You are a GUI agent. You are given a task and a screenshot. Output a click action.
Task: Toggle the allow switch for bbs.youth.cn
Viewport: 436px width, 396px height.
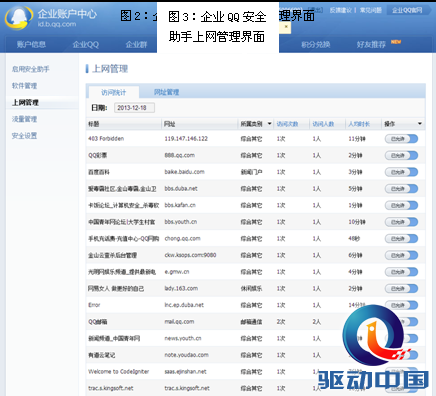401,222
